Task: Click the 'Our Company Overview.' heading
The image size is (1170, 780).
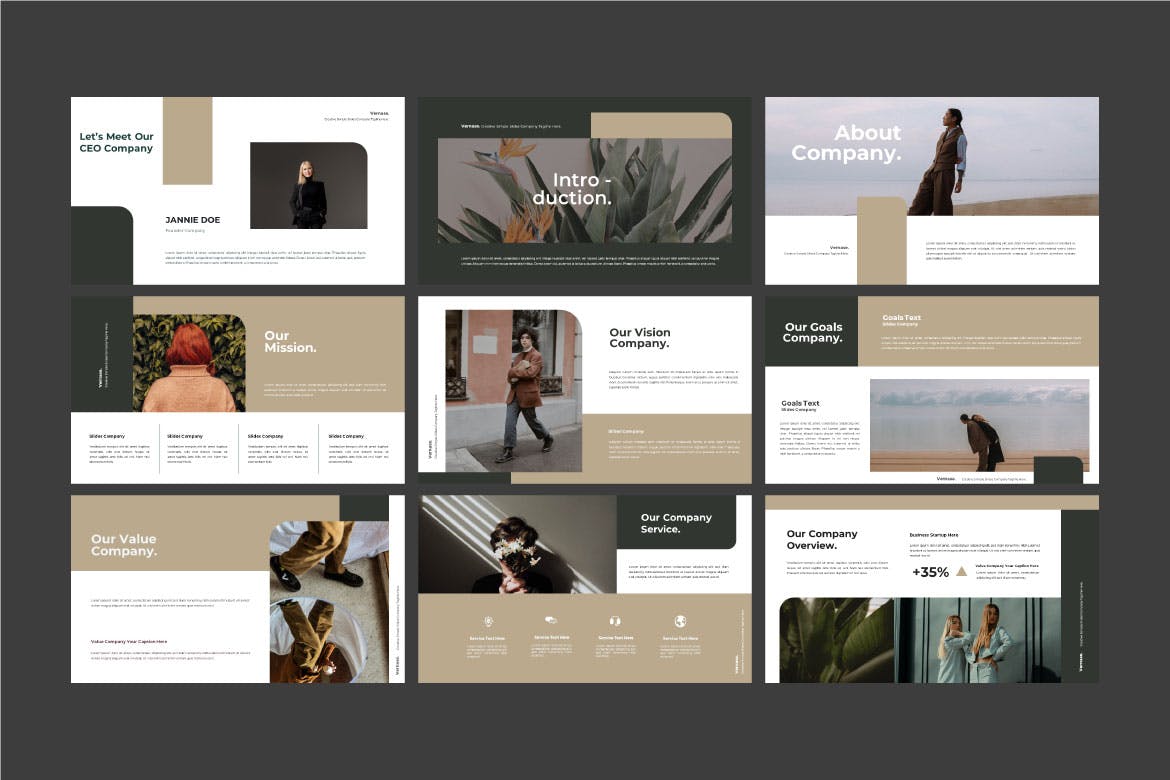Action: 822,540
